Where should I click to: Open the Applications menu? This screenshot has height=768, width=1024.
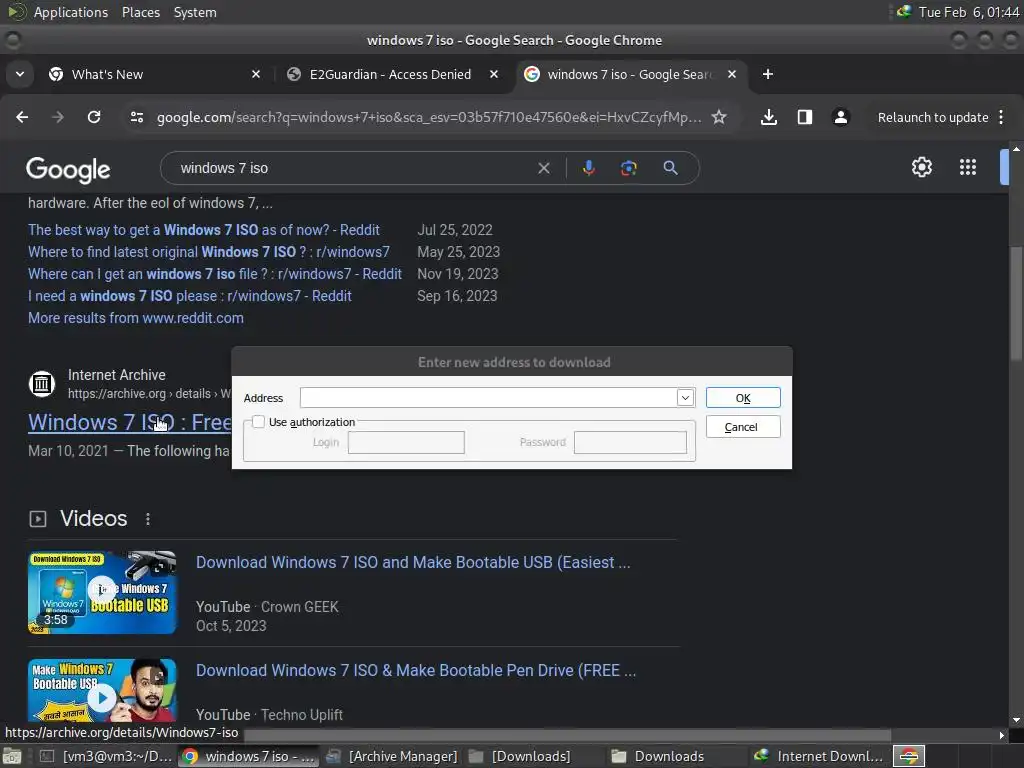pos(71,12)
